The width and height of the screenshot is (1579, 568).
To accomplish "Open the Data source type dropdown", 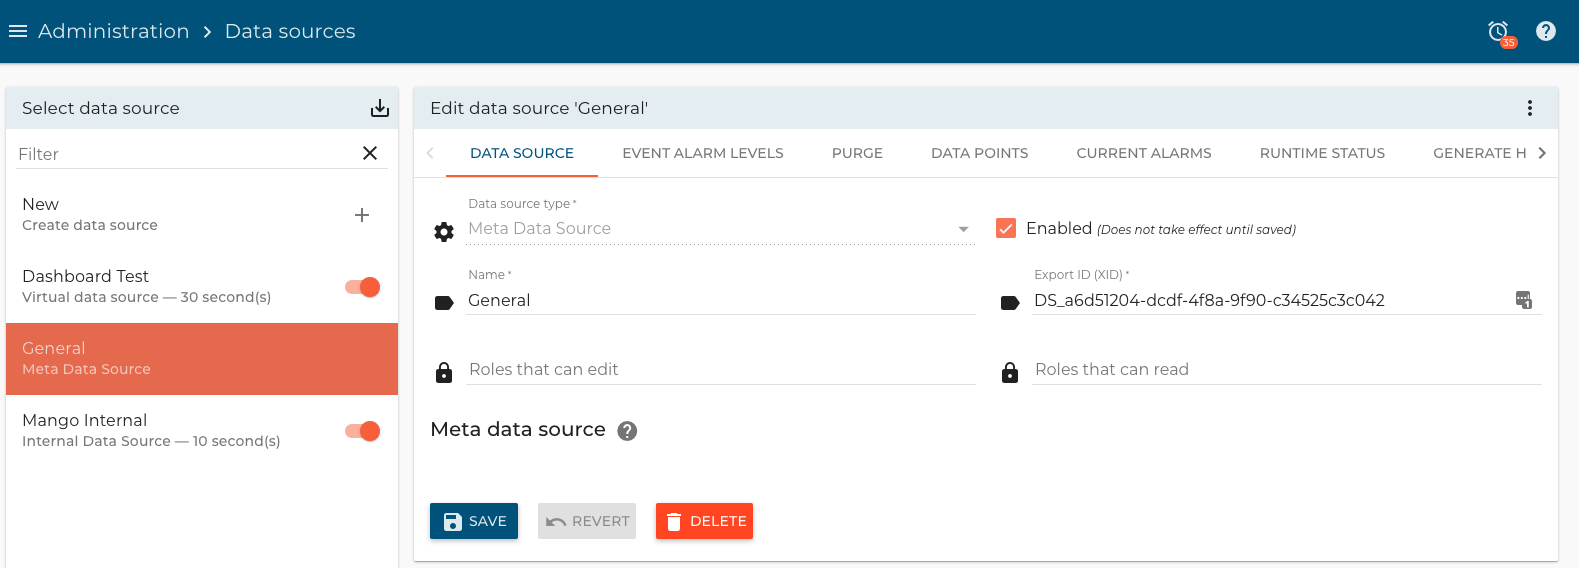I will point(720,229).
